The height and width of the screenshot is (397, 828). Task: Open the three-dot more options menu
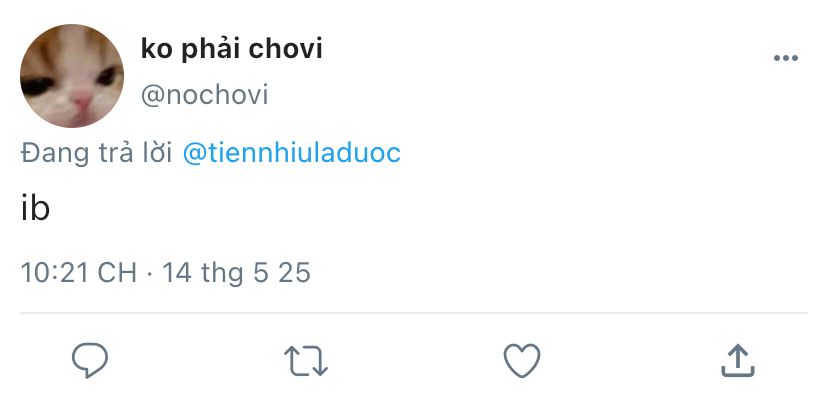[786, 58]
